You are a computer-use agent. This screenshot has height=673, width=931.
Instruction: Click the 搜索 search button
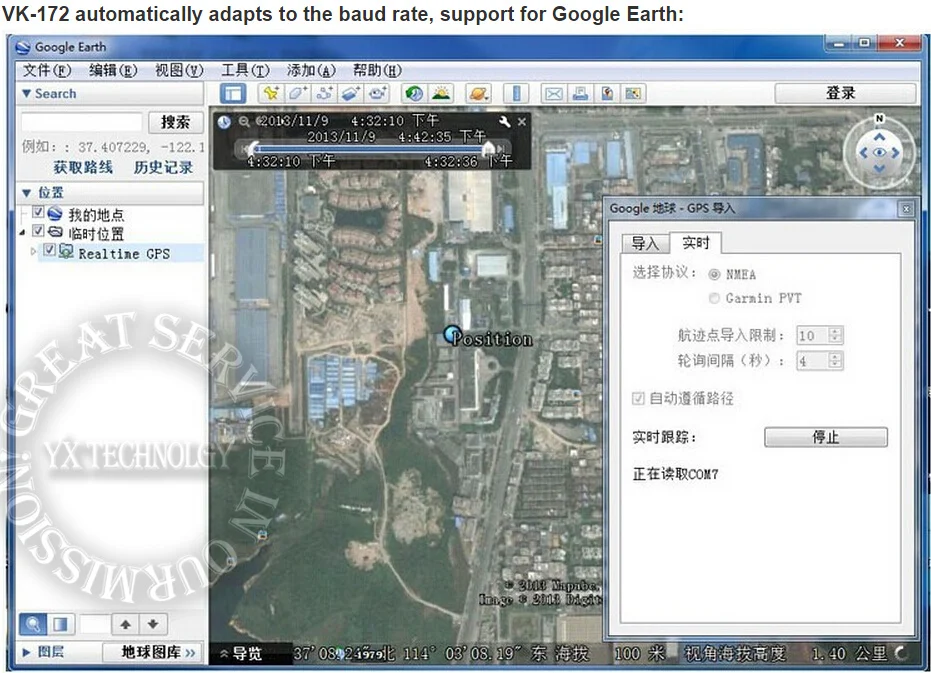[175, 122]
